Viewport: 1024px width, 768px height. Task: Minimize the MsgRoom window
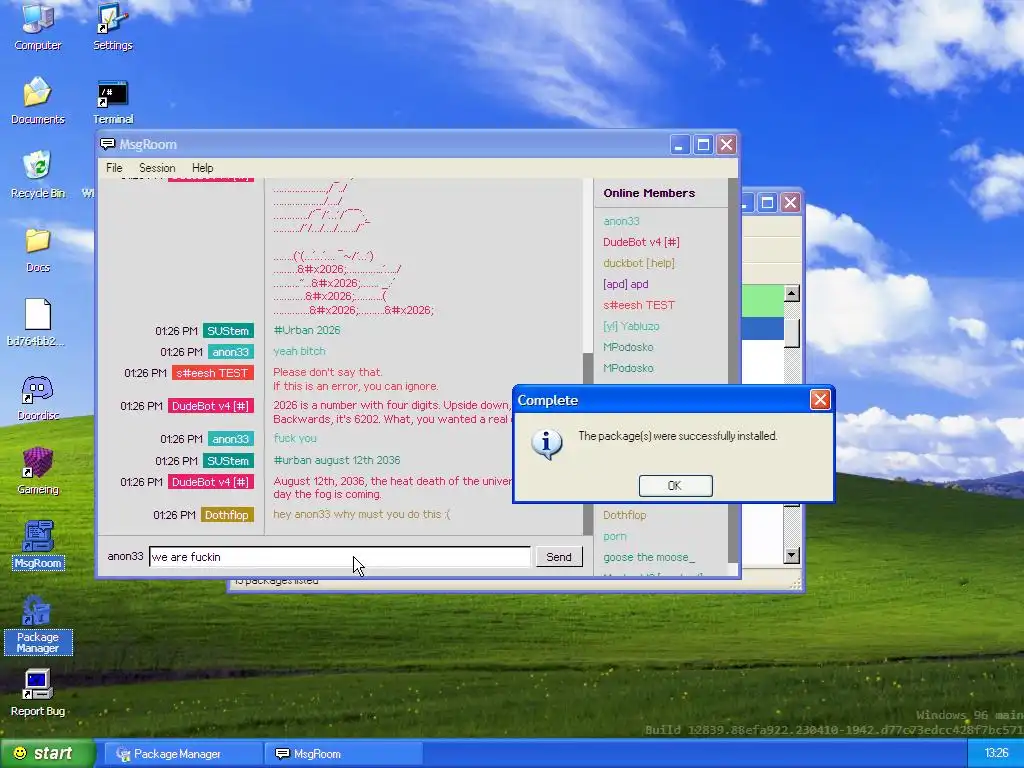pos(679,144)
